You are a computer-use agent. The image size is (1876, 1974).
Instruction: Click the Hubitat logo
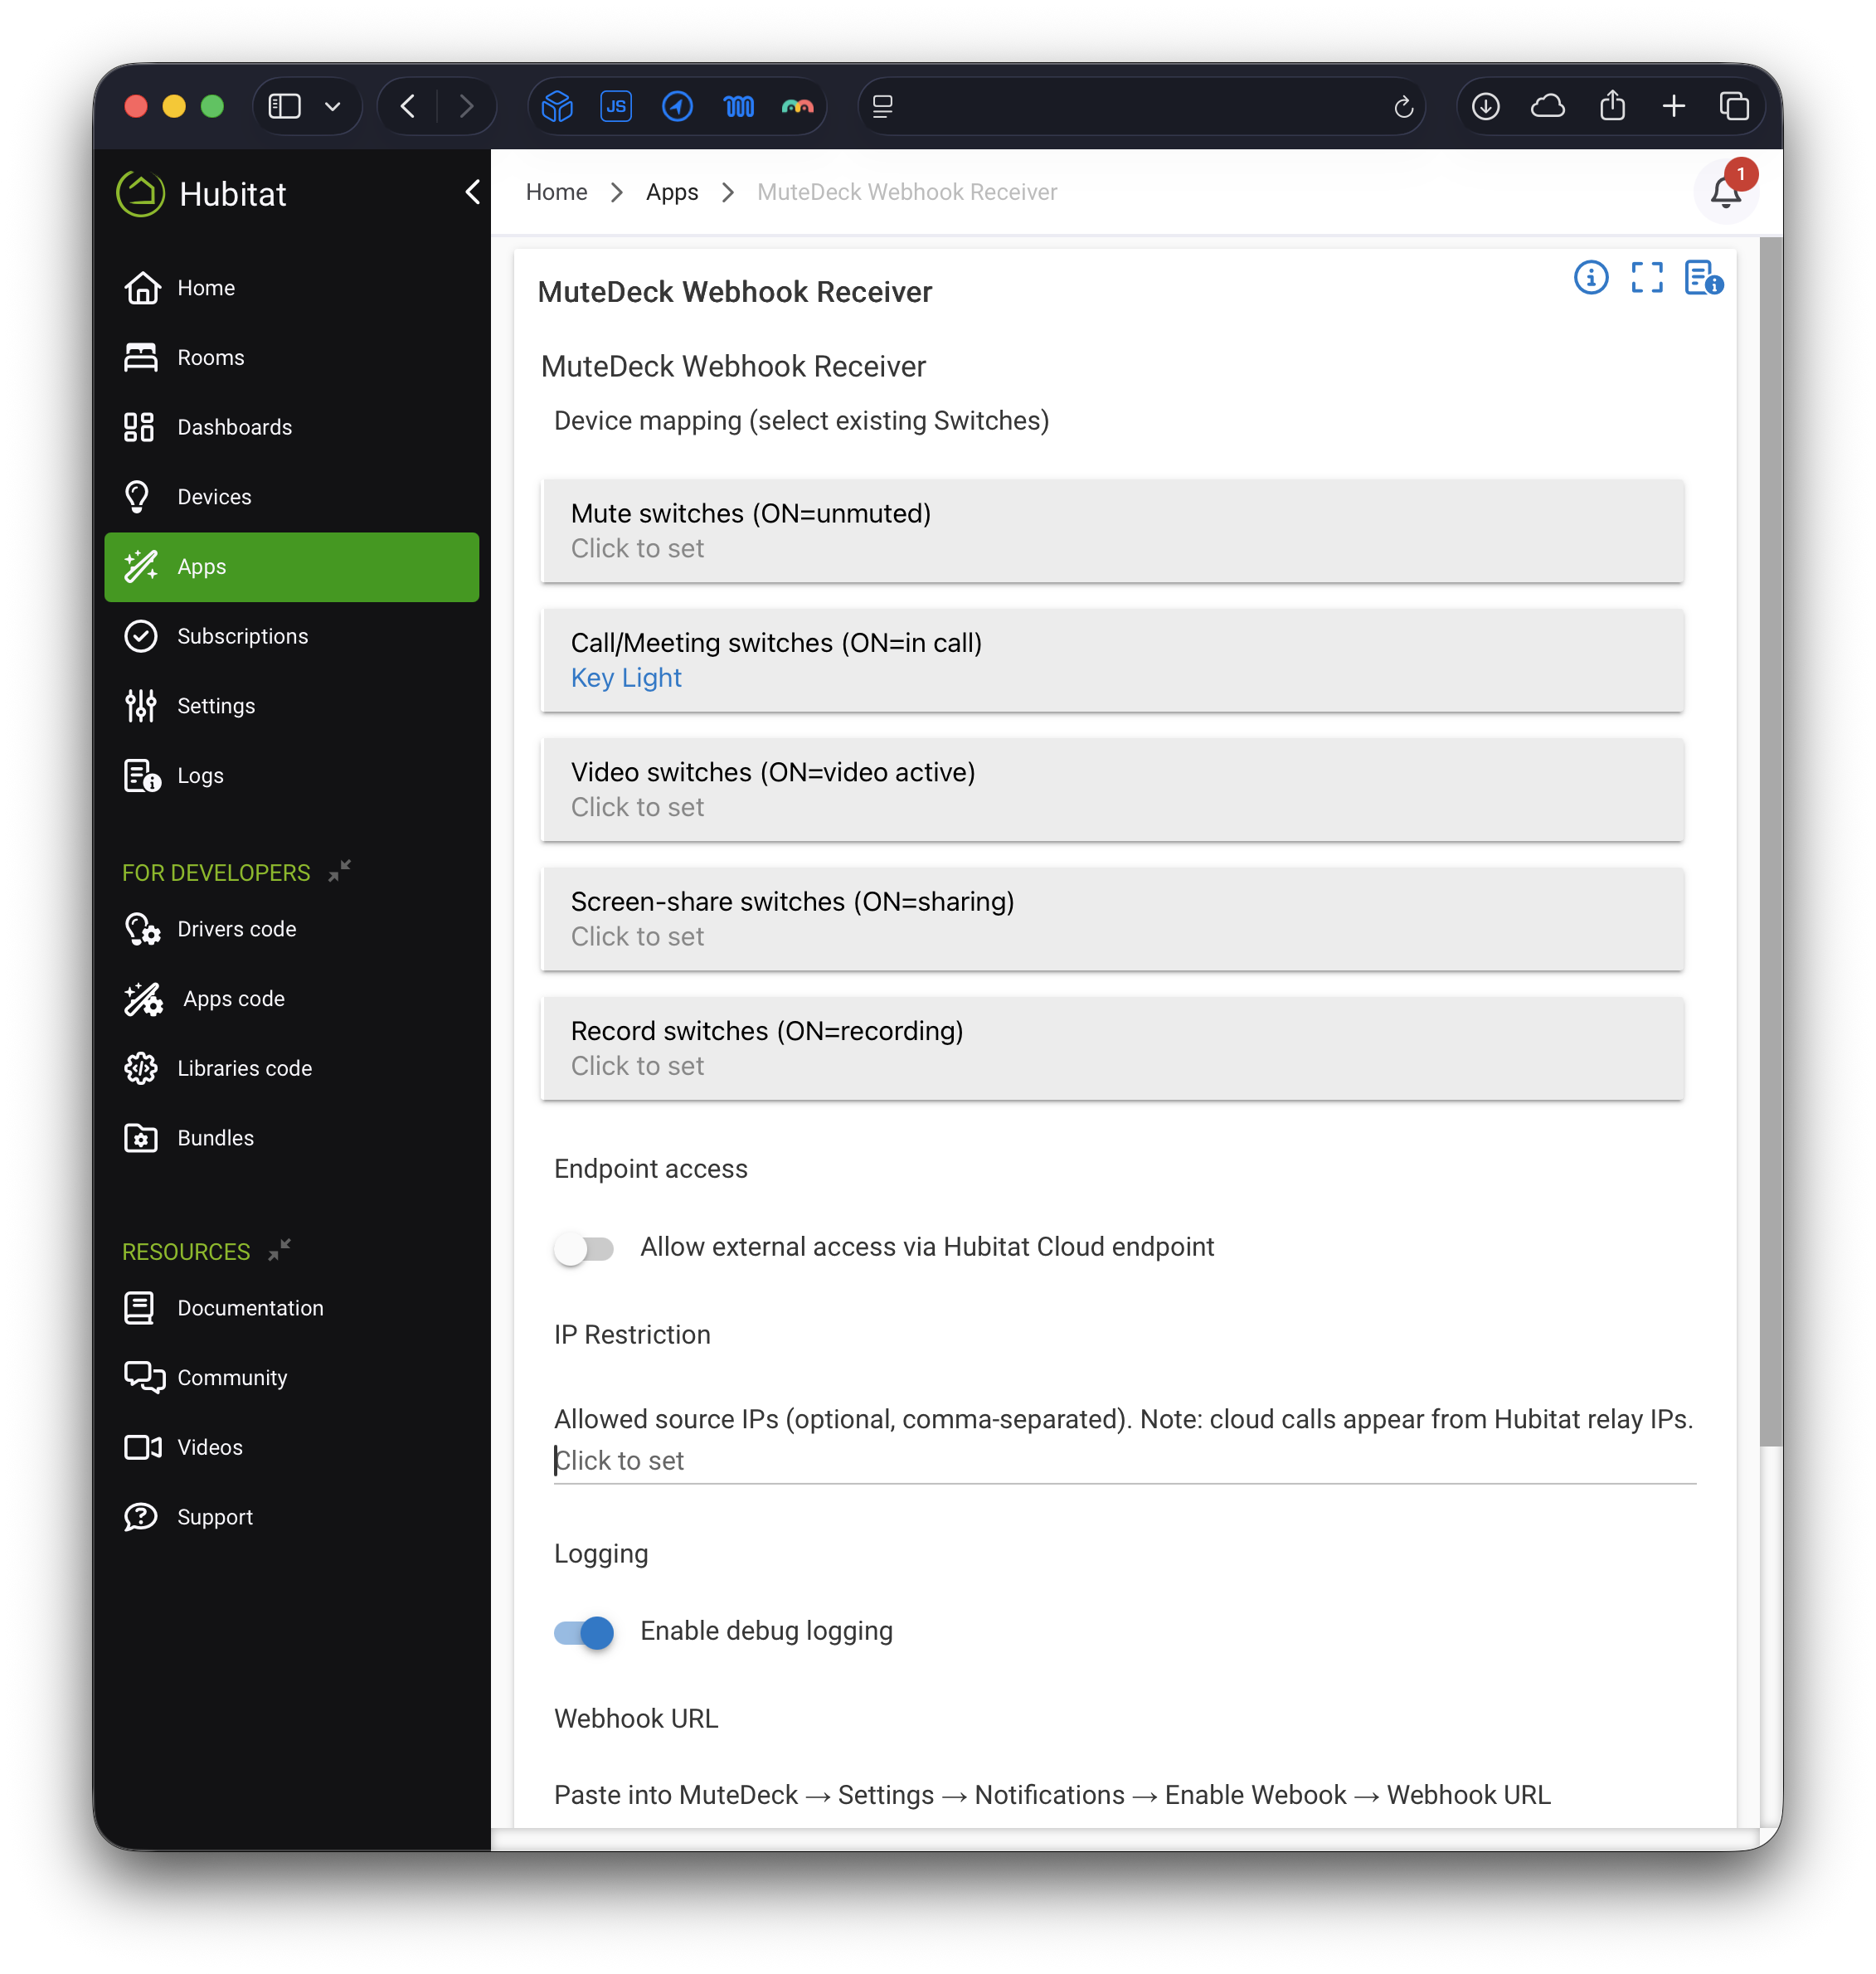[x=140, y=194]
